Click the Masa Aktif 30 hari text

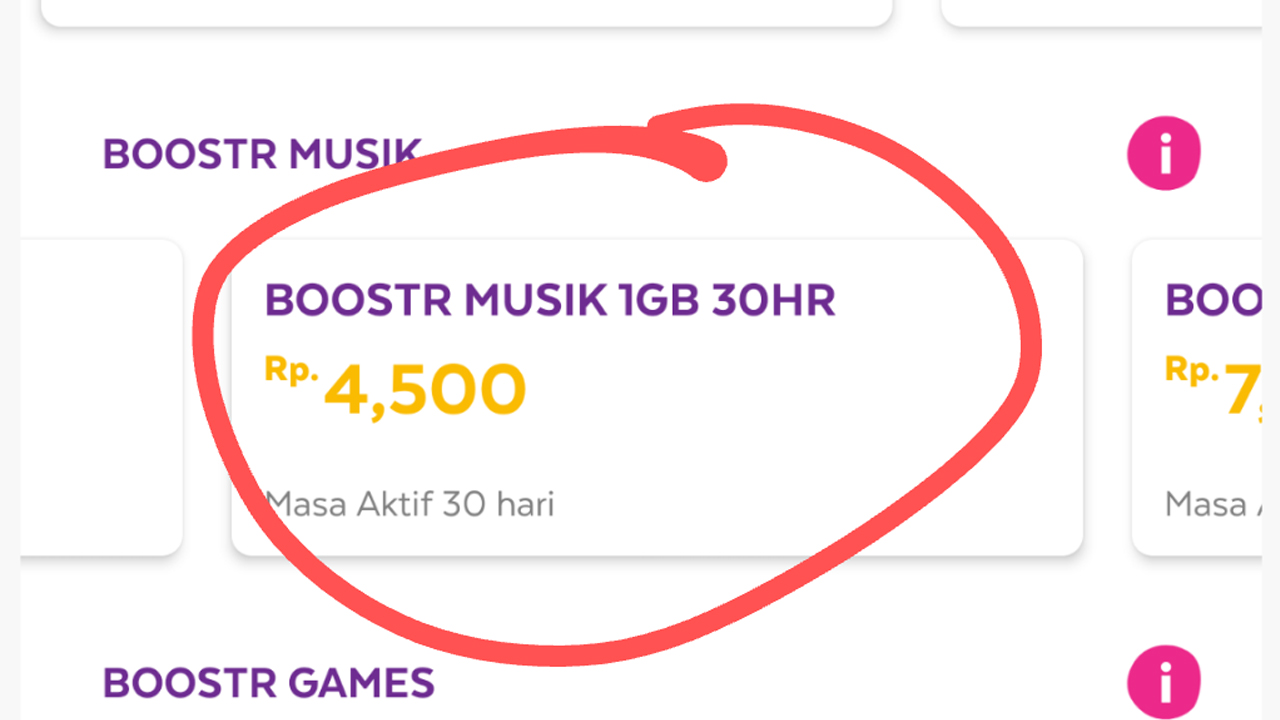pos(410,504)
